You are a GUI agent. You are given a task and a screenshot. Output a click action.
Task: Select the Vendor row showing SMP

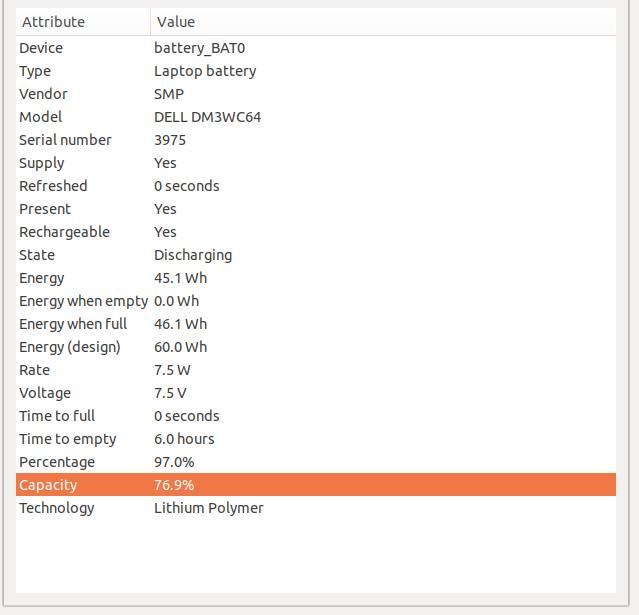(x=316, y=94)
